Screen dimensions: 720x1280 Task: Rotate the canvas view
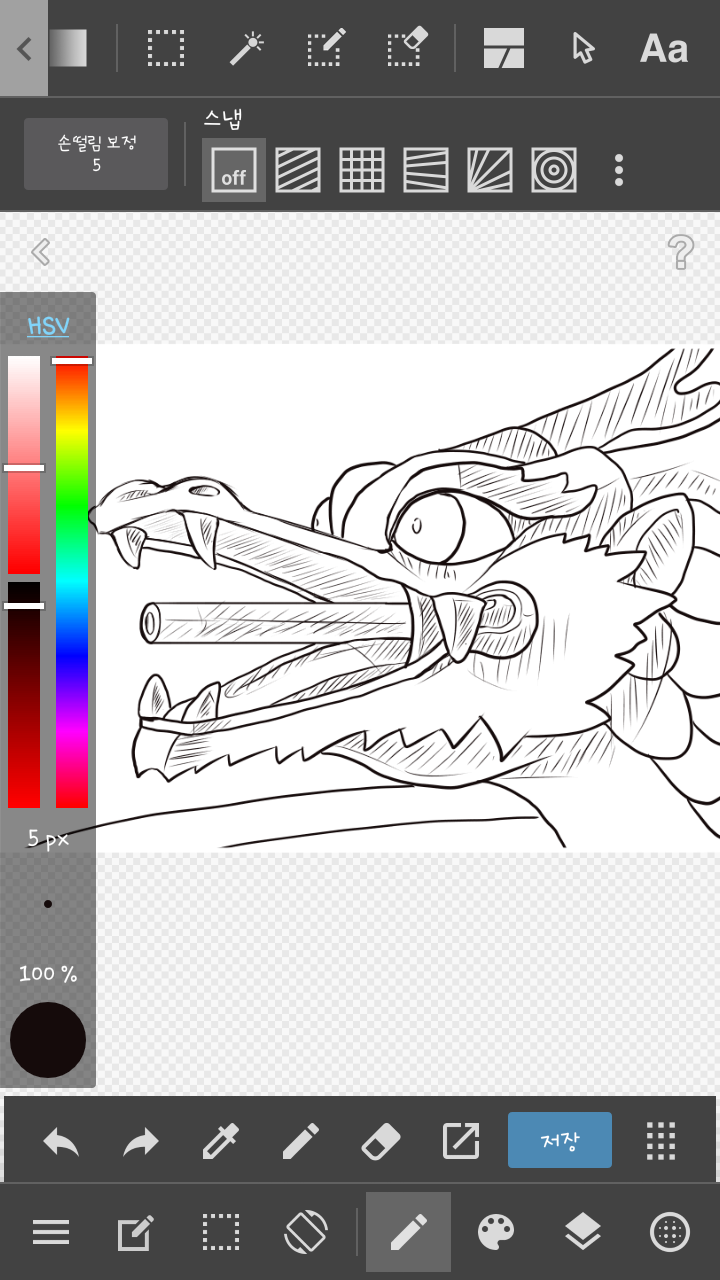pos(306,1232)
